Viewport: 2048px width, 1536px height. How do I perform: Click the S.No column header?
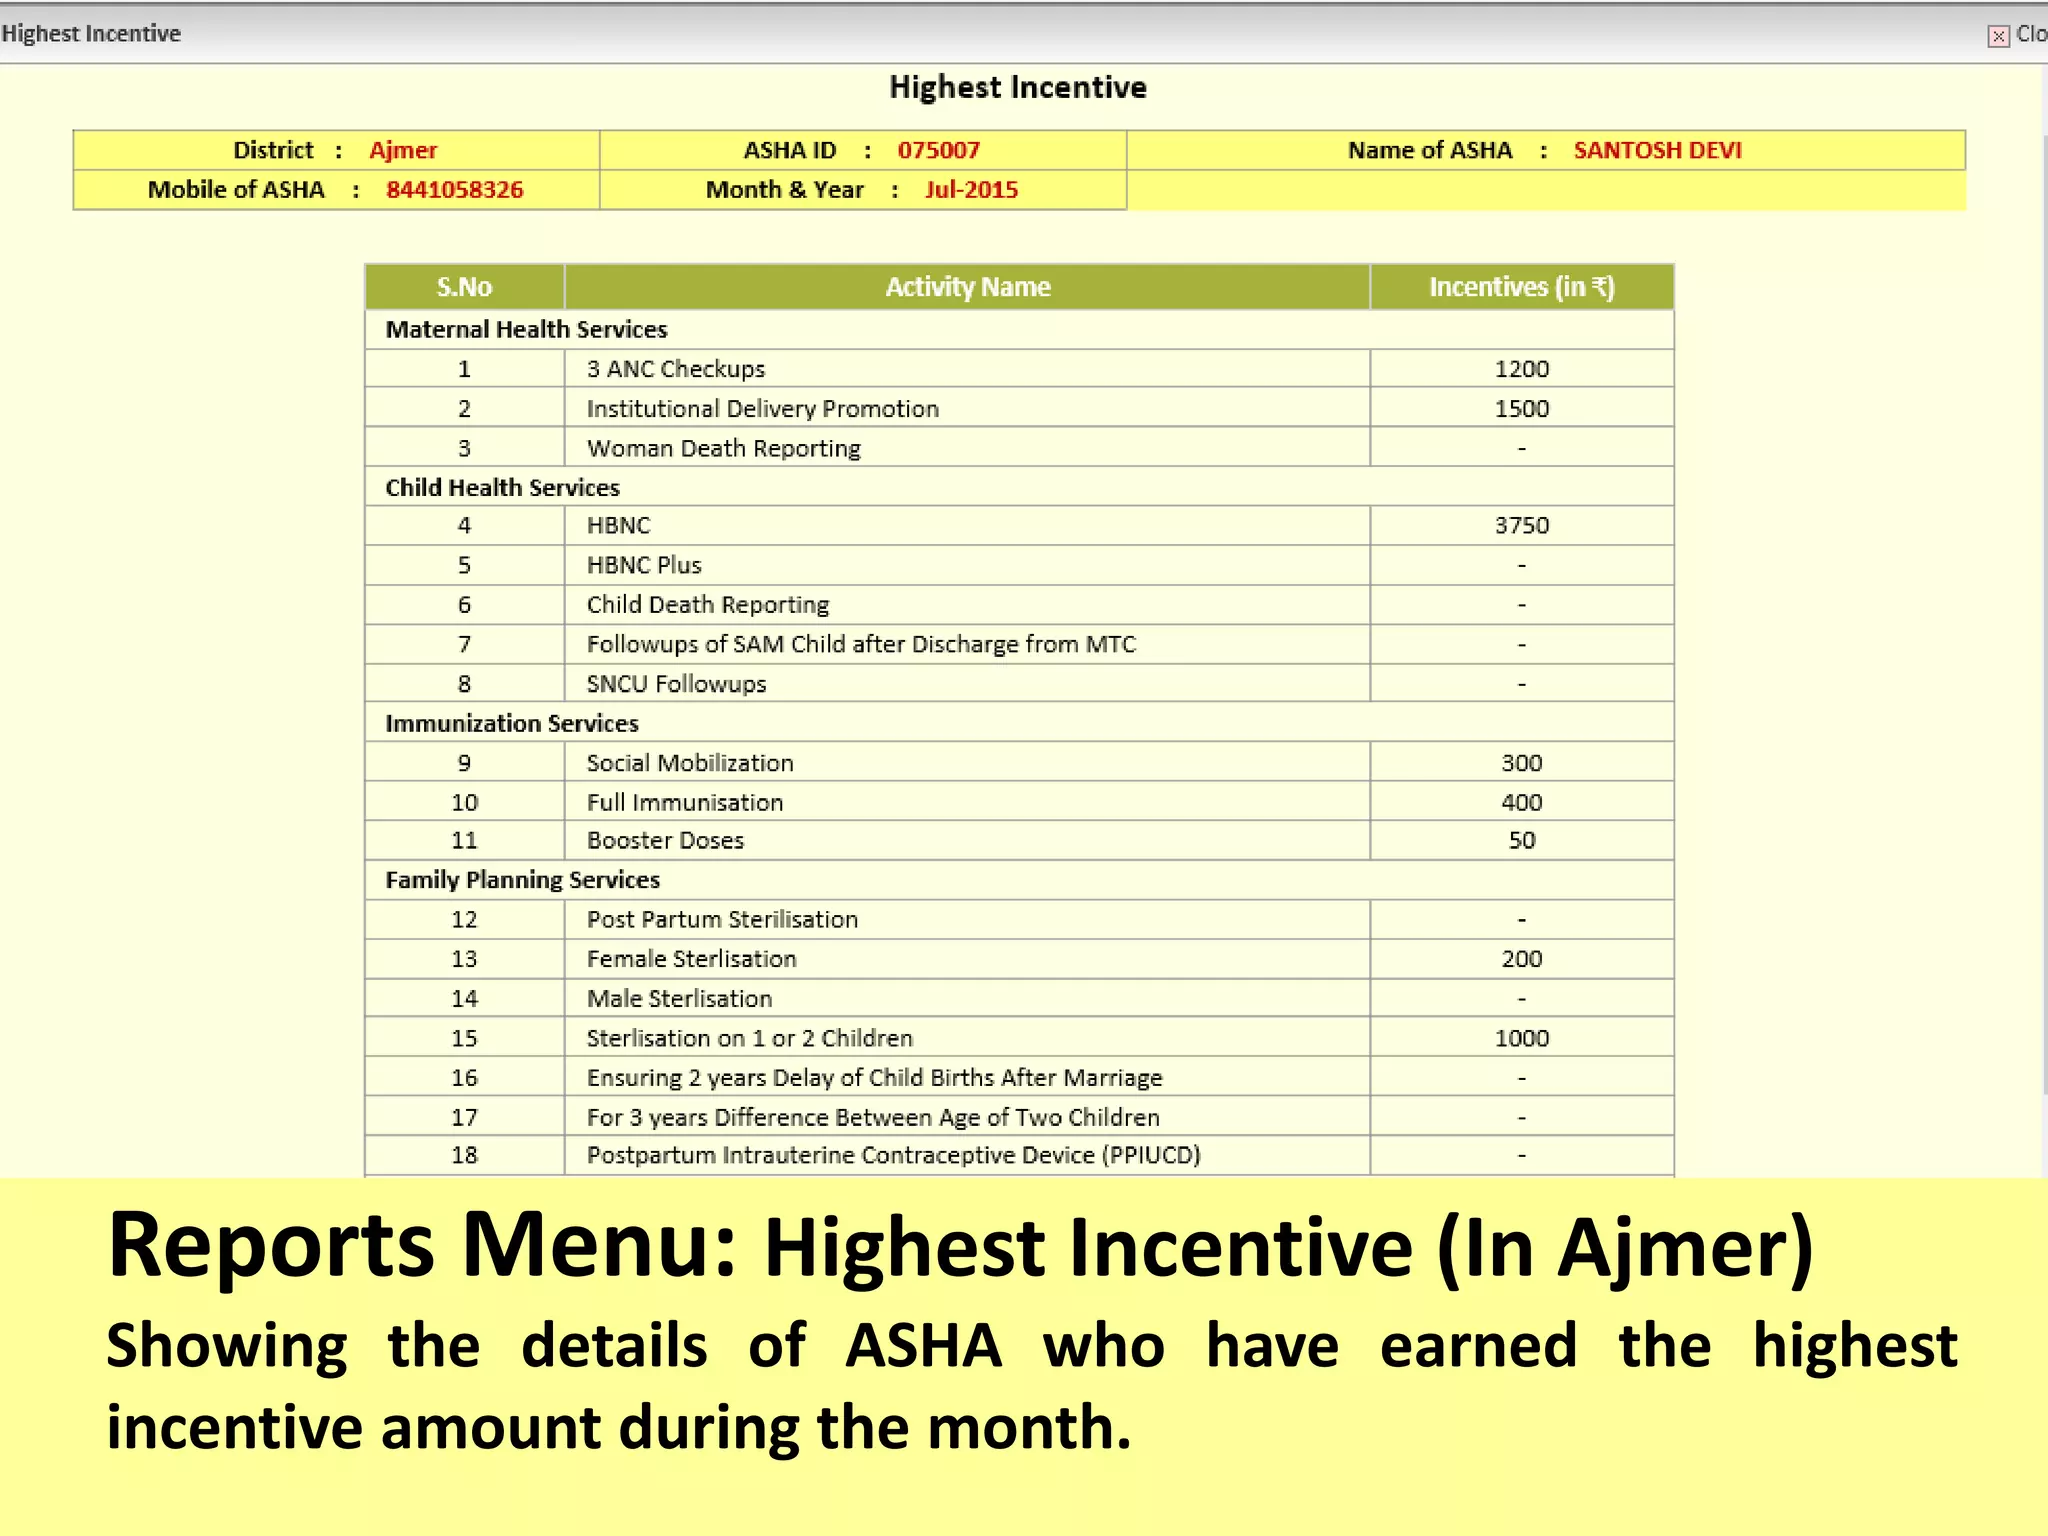point(464,287)
